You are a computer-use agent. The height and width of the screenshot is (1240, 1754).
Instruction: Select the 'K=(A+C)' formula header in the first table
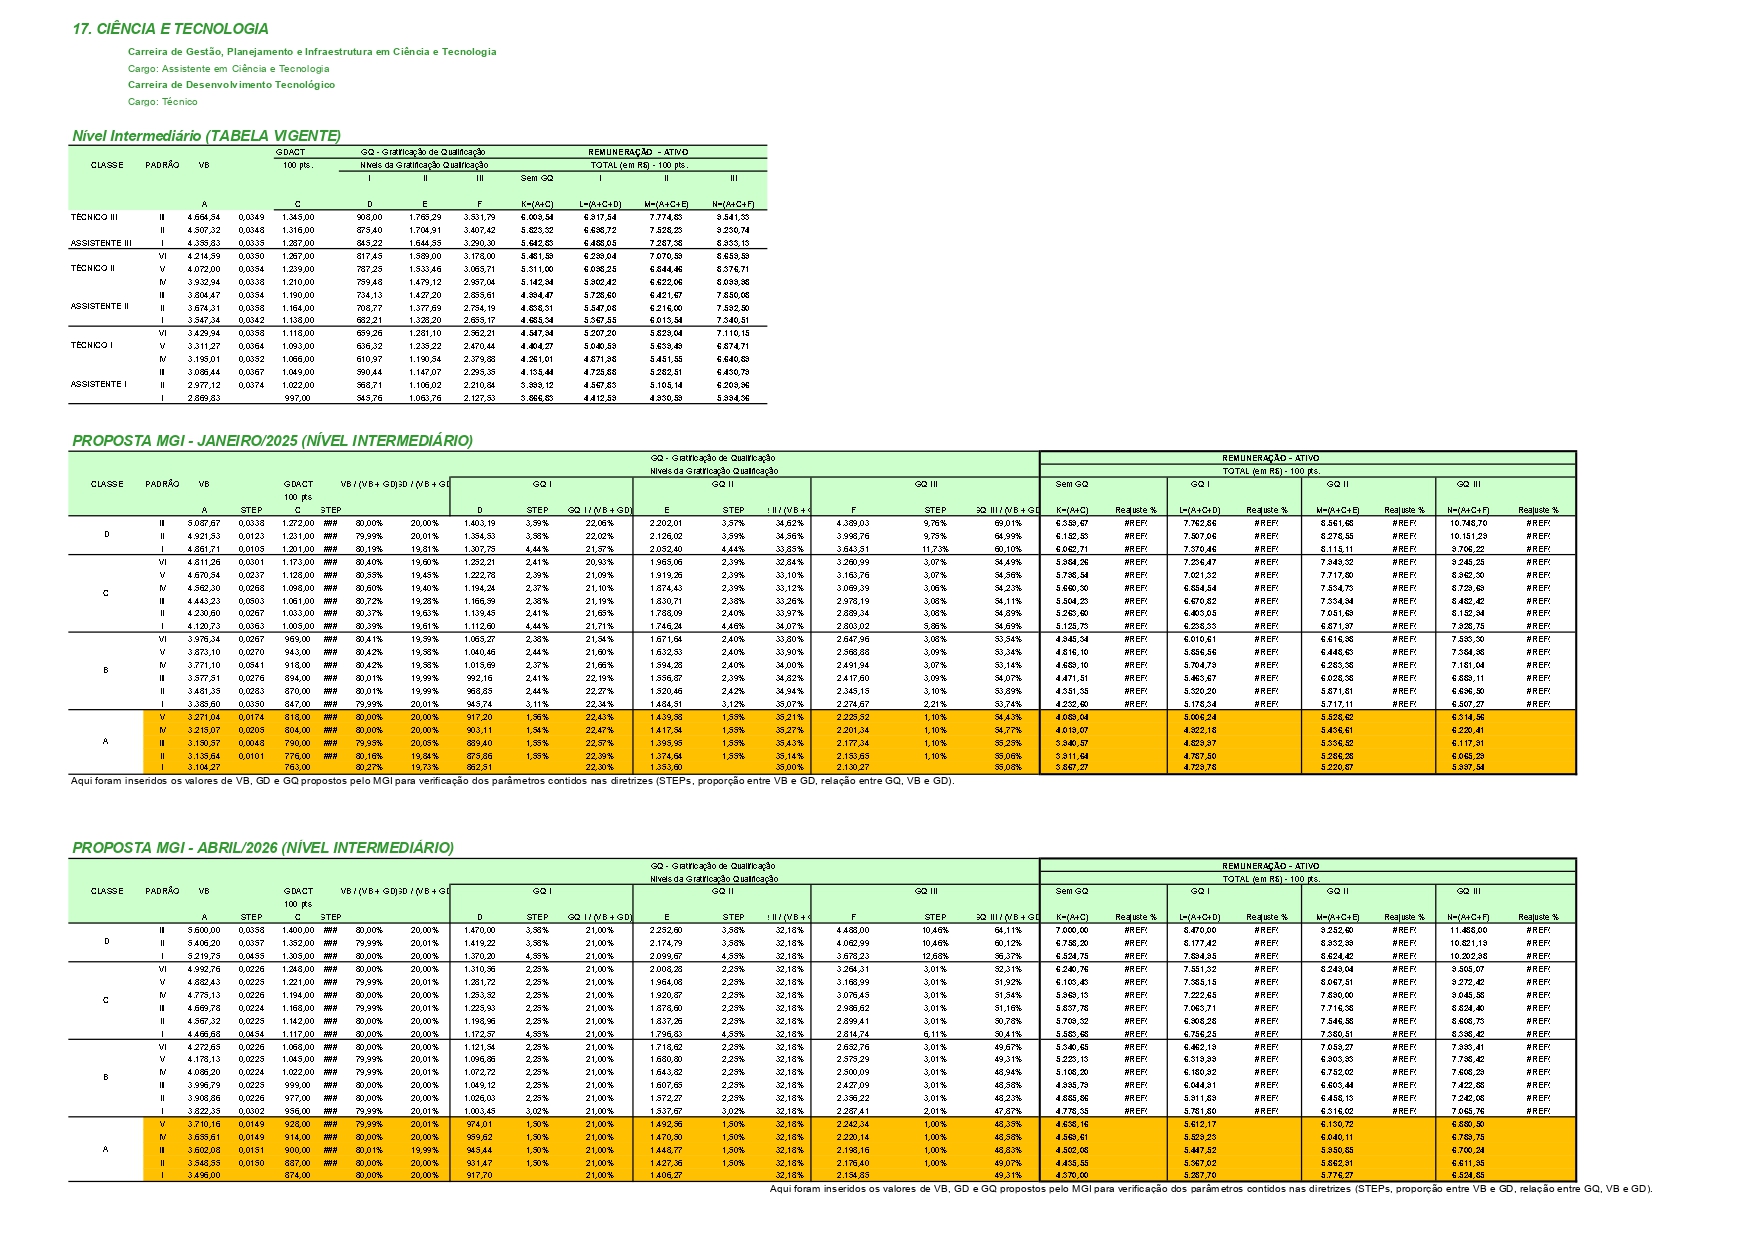click(536, 204)
